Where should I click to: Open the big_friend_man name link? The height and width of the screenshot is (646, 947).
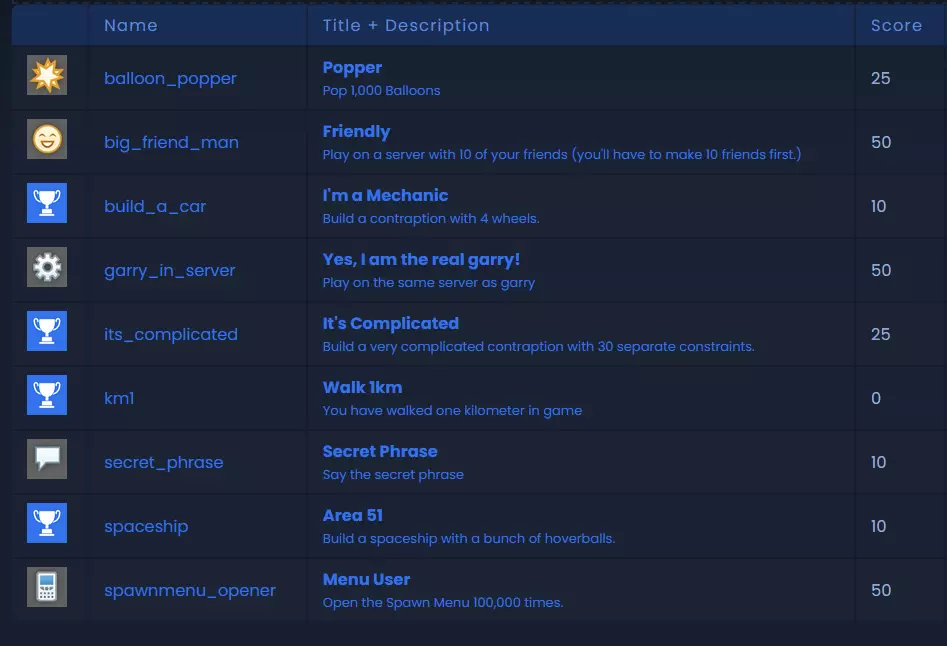tap(172, 143)
